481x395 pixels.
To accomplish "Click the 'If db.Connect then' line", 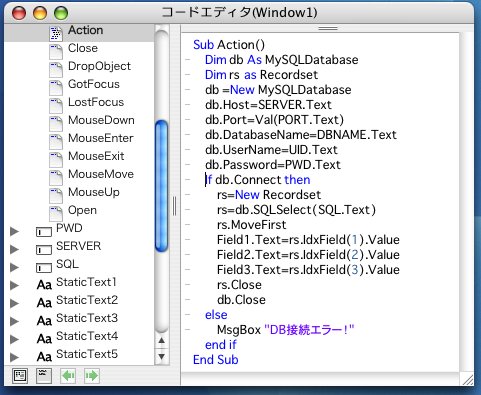I will click(x=258, y=180).
